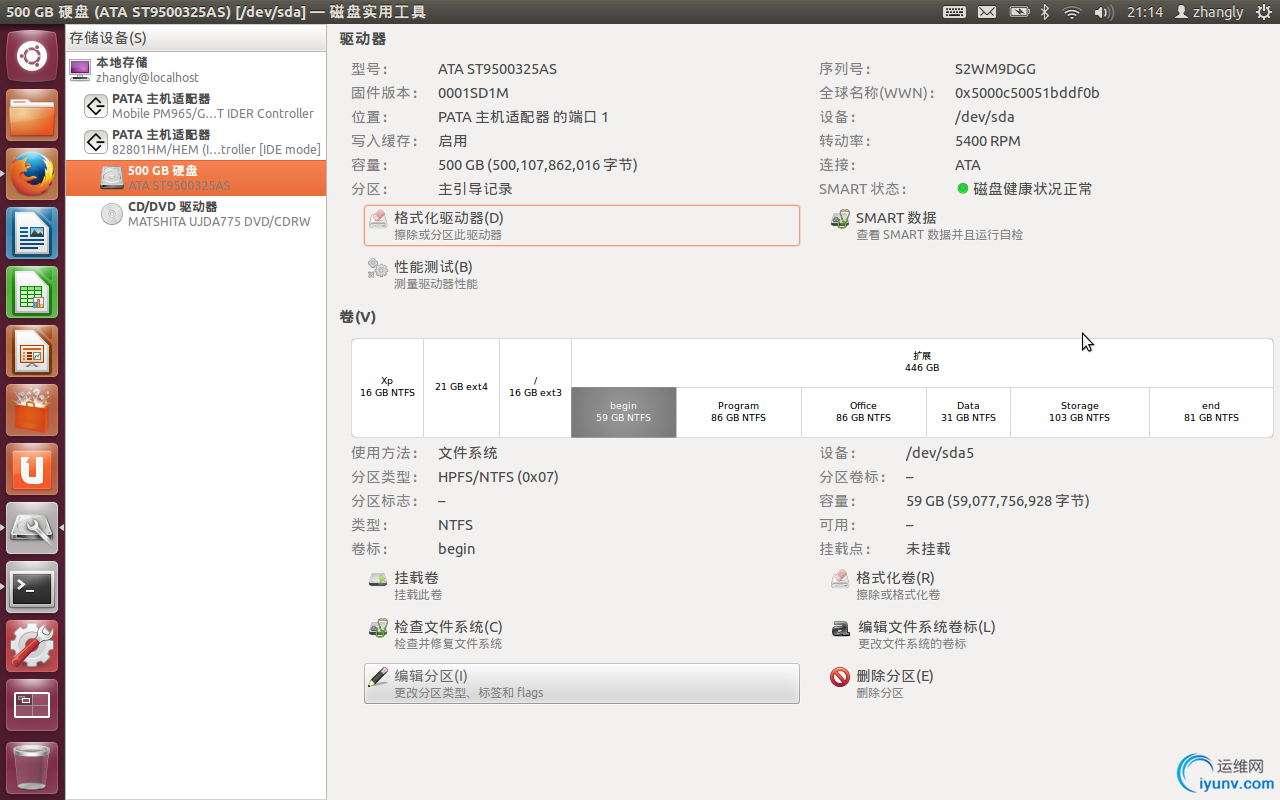Click 删除分区(E) to delete the partition
This screenshot has width=1280, height=800.
[882, 683]
